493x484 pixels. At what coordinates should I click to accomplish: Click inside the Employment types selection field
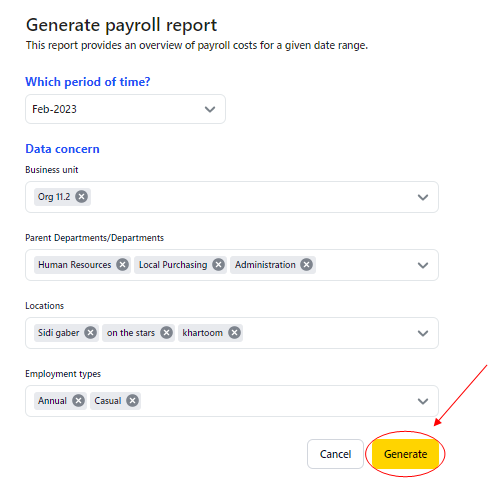coord(232,401)
